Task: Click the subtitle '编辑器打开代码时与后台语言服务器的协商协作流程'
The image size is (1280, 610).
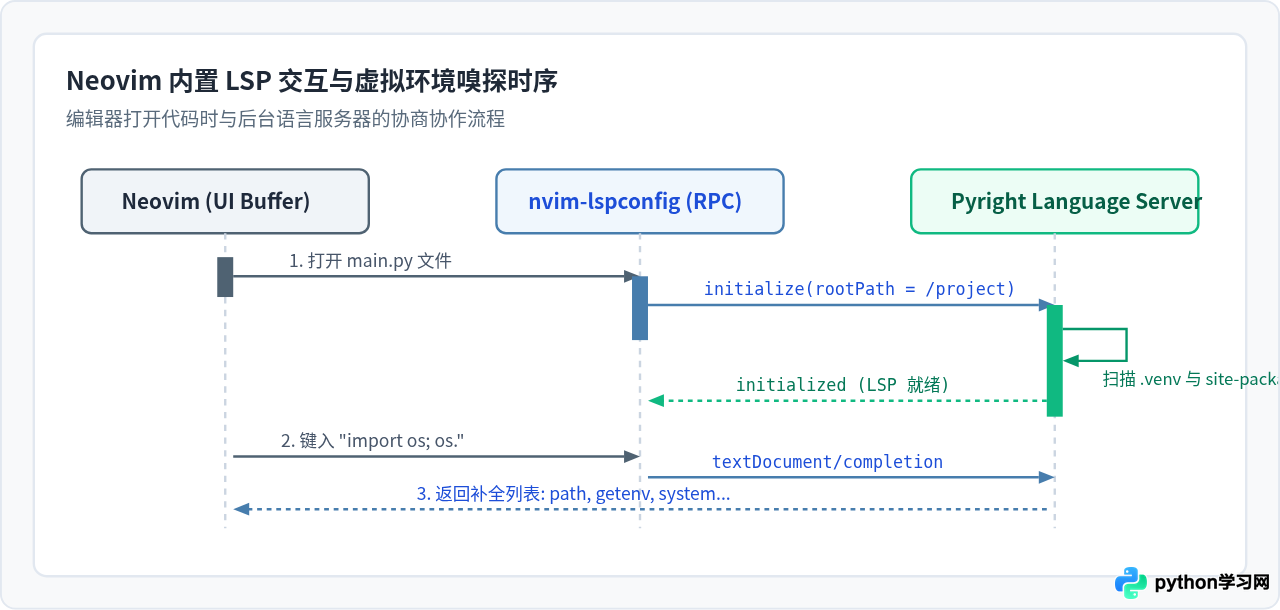Action: click(x=286, y=119)
